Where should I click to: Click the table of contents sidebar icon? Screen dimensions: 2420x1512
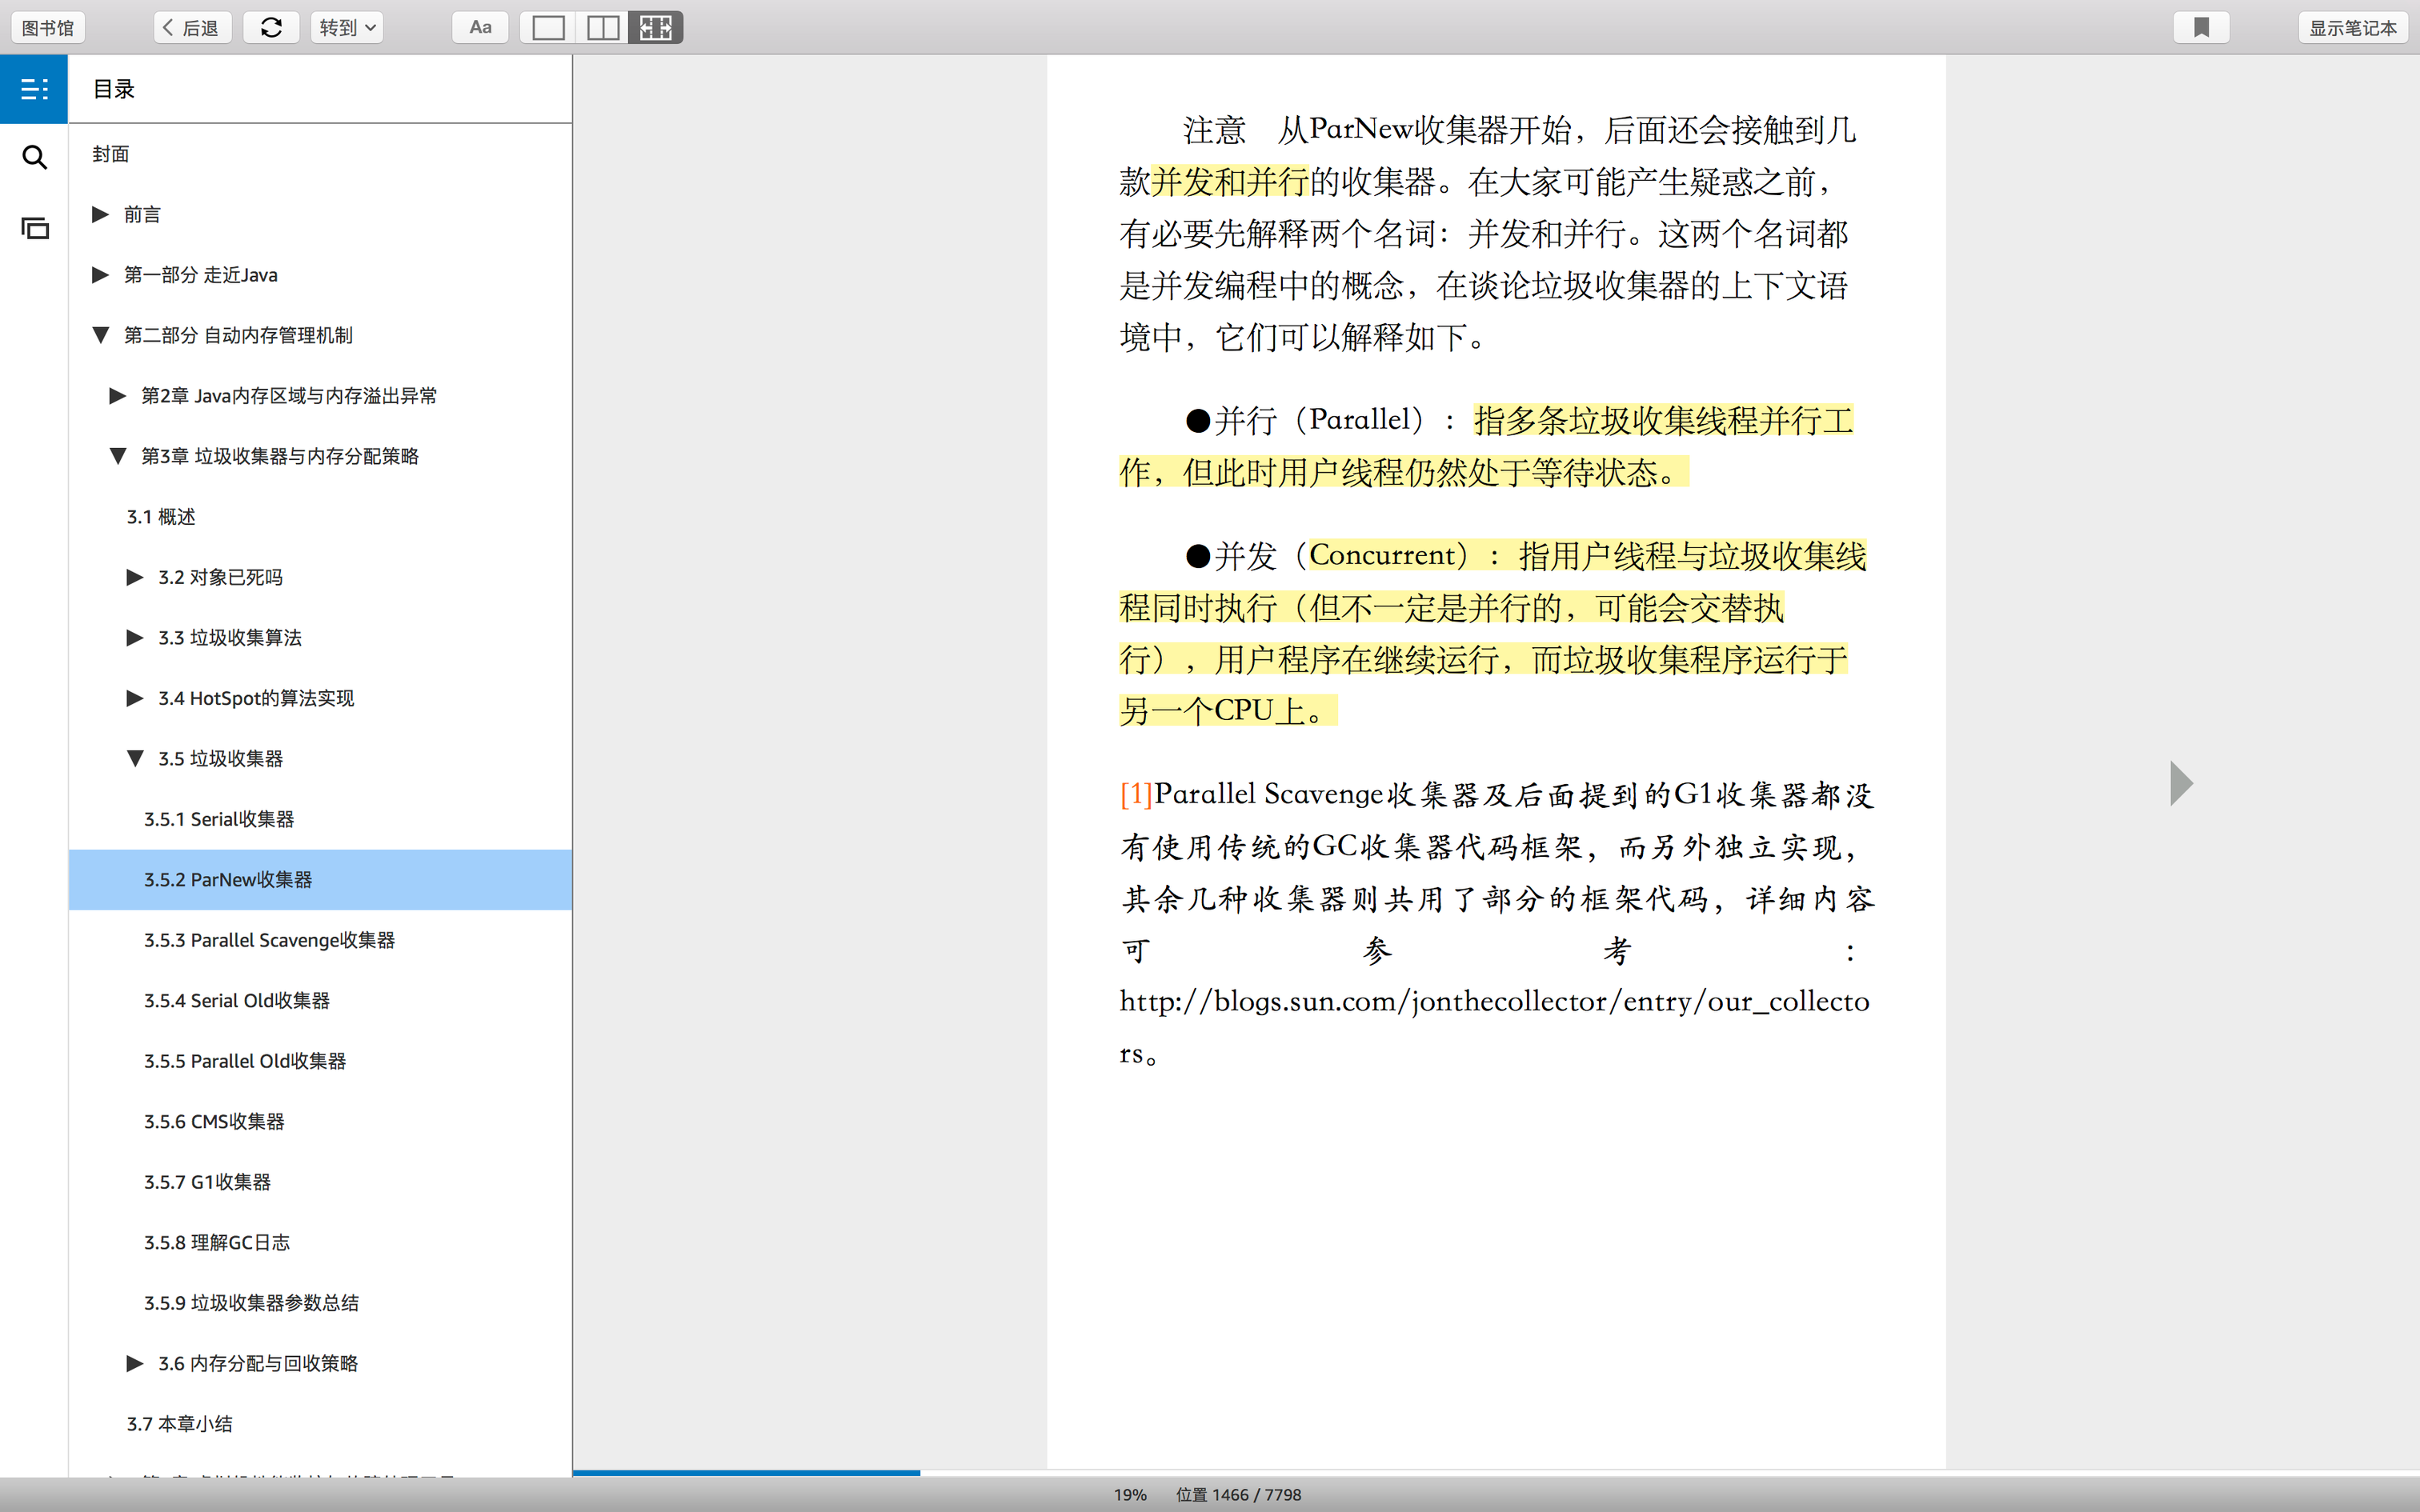pos(34,89)
